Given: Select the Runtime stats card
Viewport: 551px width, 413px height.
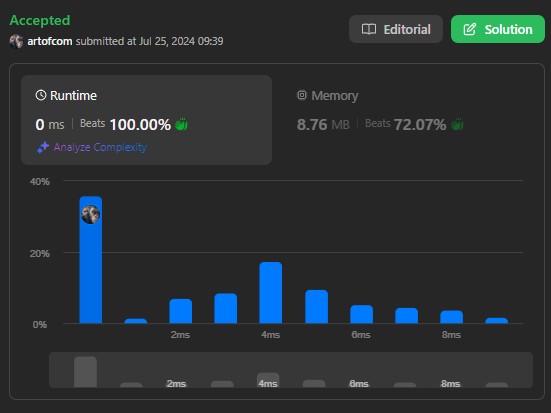Looking at the screenshot, I should click(x=146, y=120).
